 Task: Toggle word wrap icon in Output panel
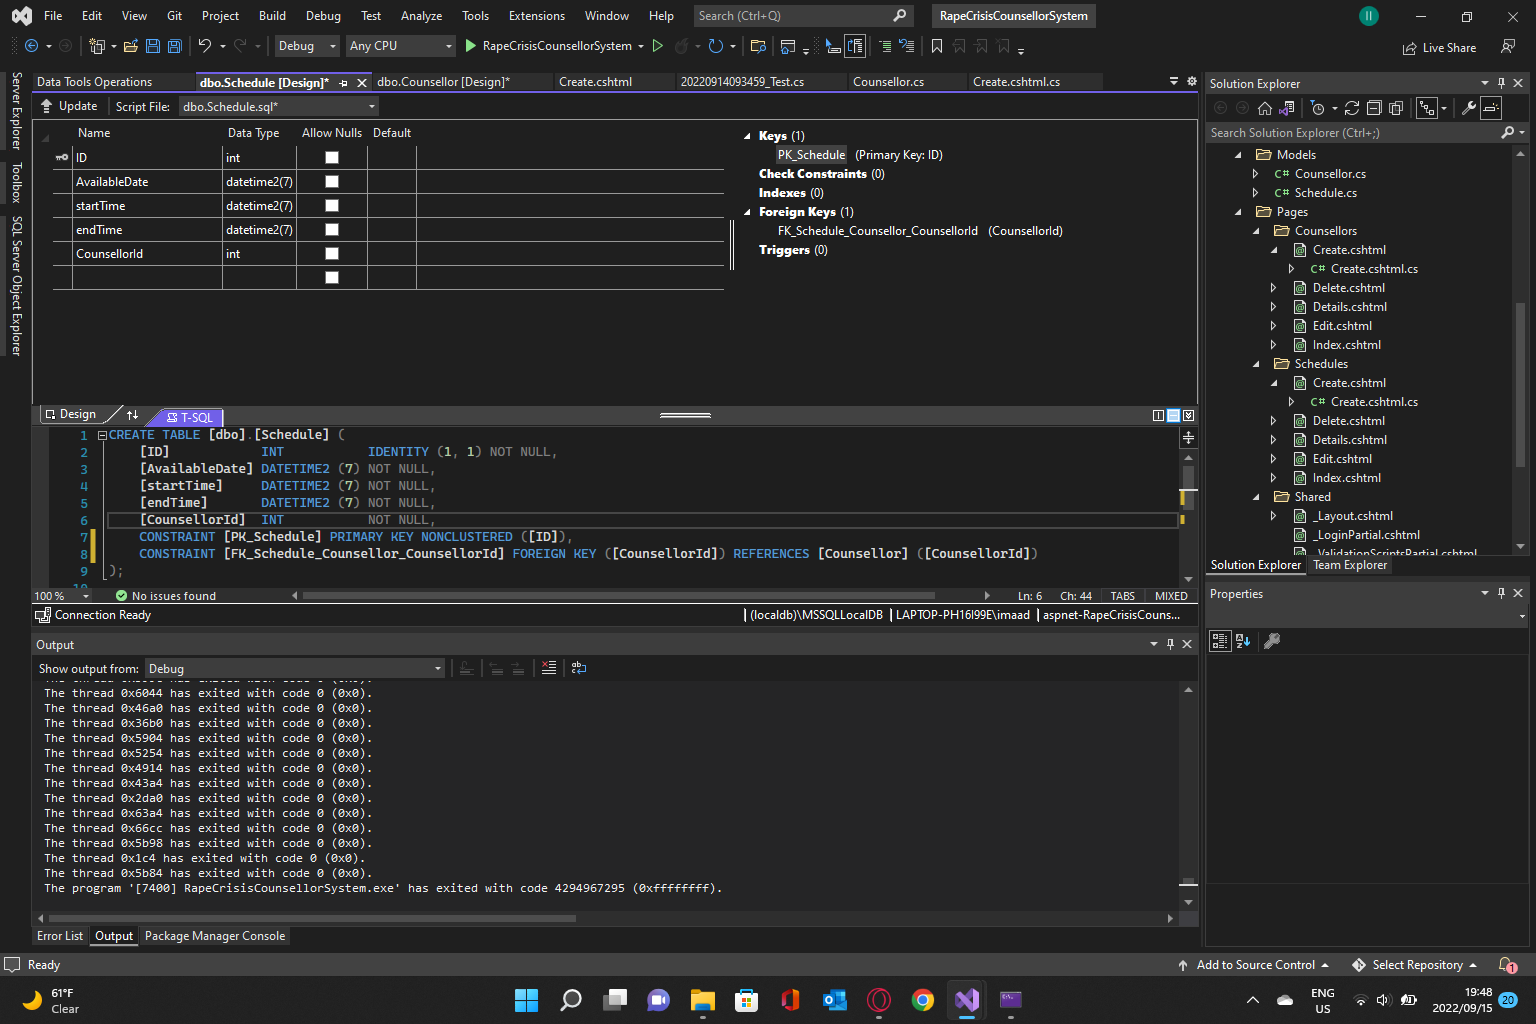[578, 668]
